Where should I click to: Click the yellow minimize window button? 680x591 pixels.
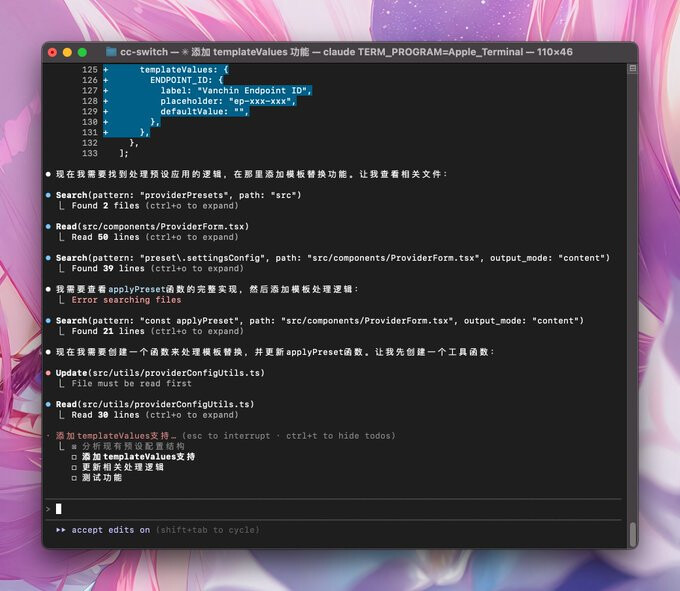pyautogui.click(x=67, y=52)
